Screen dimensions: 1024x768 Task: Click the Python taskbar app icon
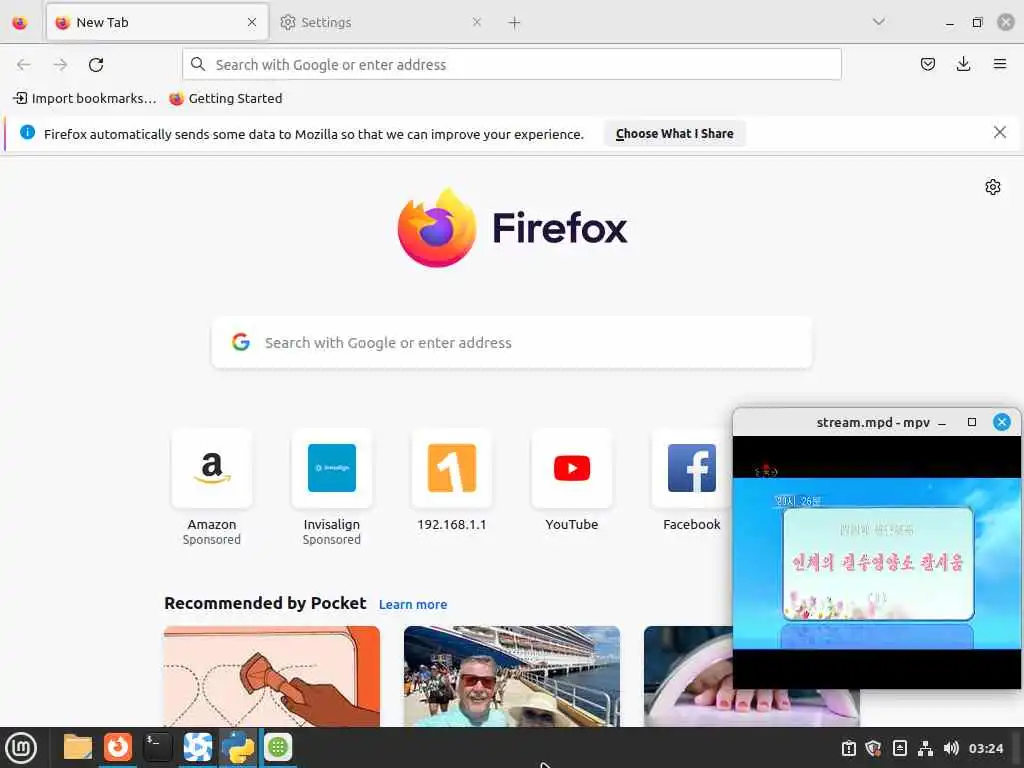click(238, 747)
